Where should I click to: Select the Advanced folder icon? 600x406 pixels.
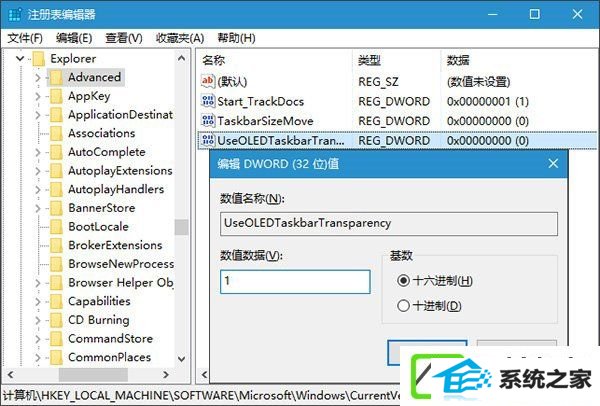coord(56,77)
